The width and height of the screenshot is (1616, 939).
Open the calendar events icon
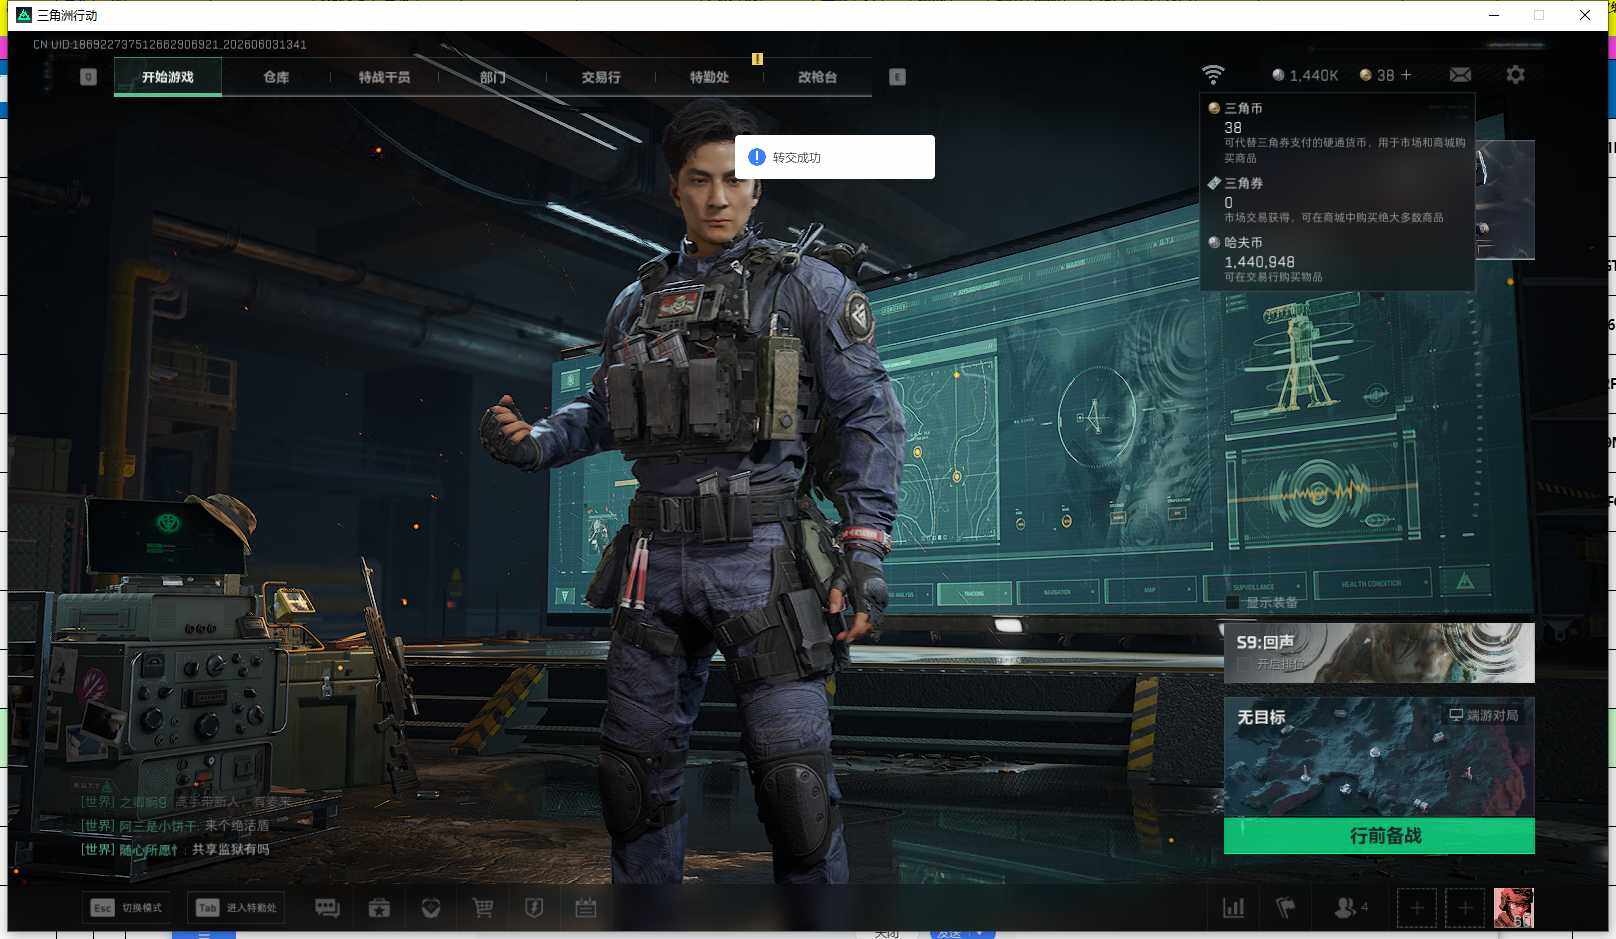pos(586,908)
